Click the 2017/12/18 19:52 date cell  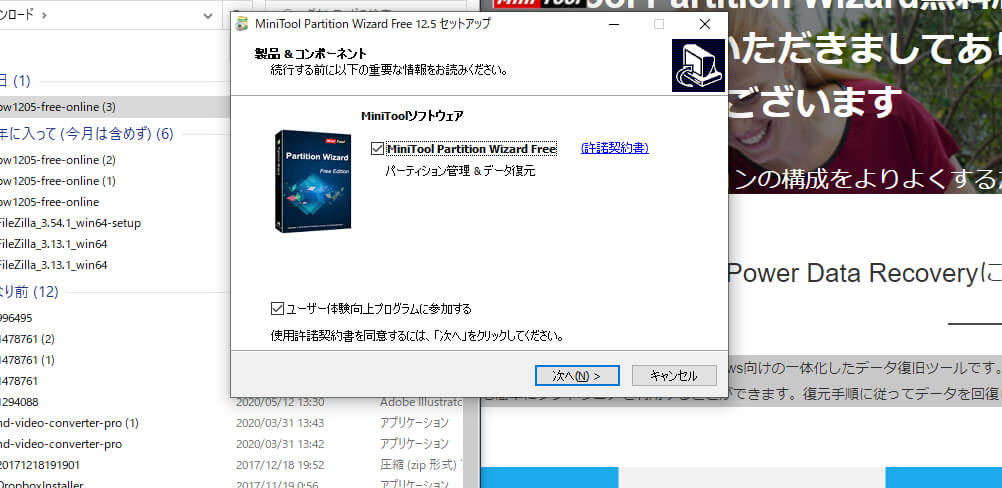279,465
